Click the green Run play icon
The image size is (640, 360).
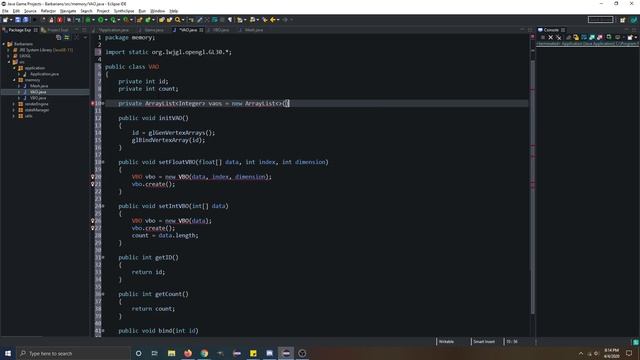100,20
